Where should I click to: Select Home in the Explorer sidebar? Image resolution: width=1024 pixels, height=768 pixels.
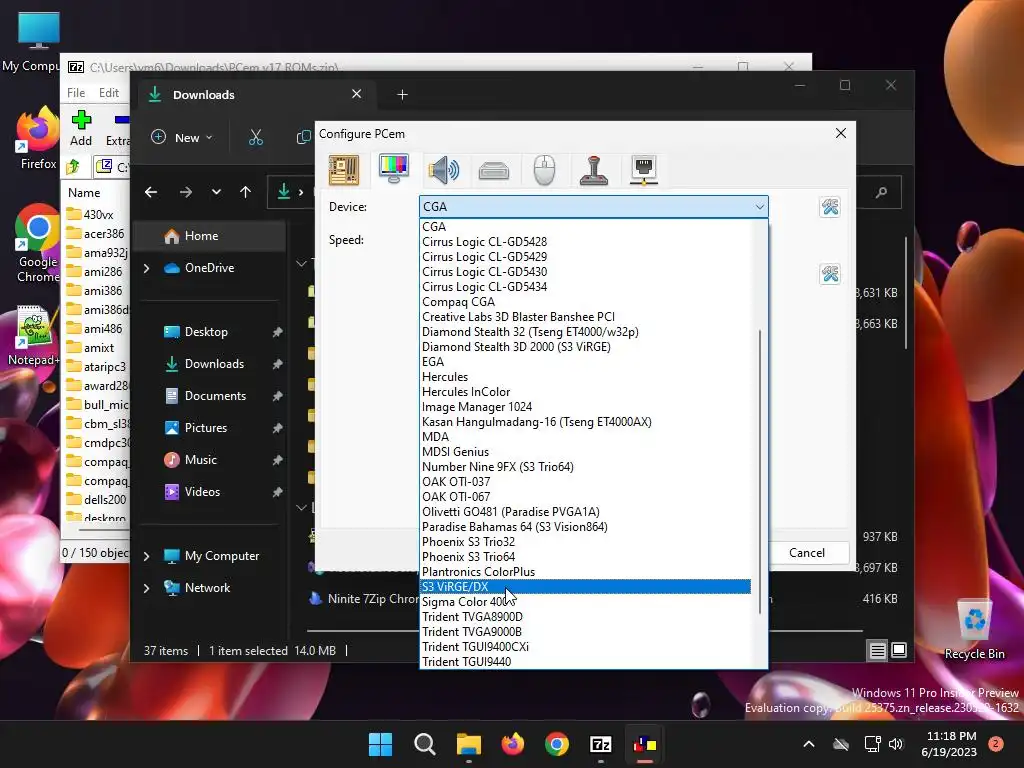[210, 236]
